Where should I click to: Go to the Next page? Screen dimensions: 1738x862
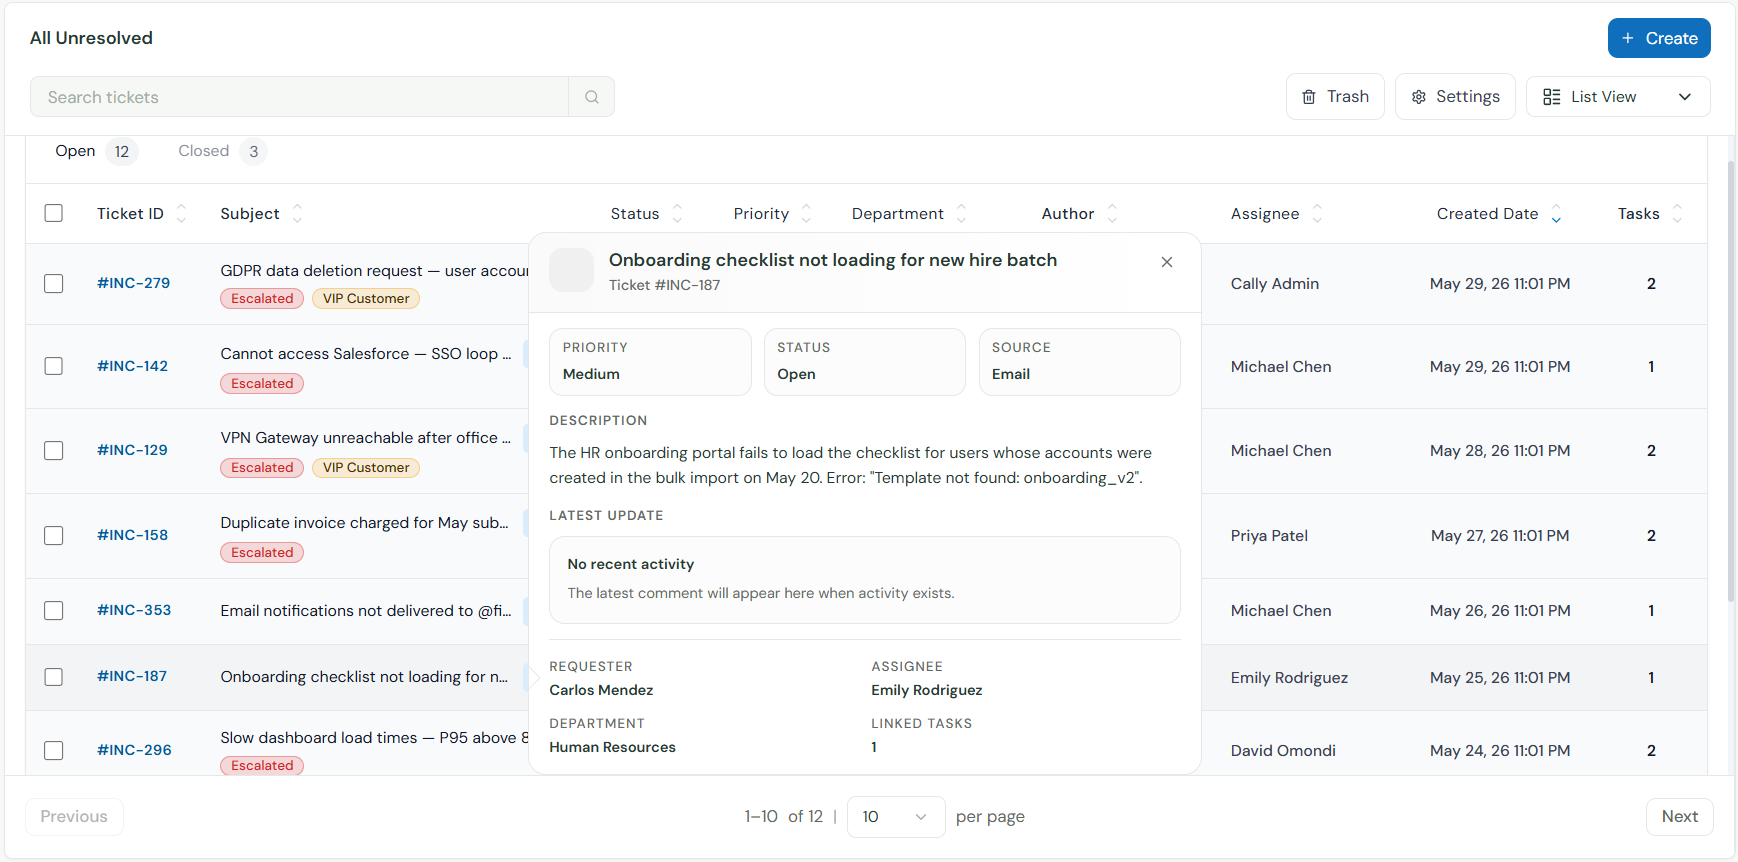pos(1680,817)
